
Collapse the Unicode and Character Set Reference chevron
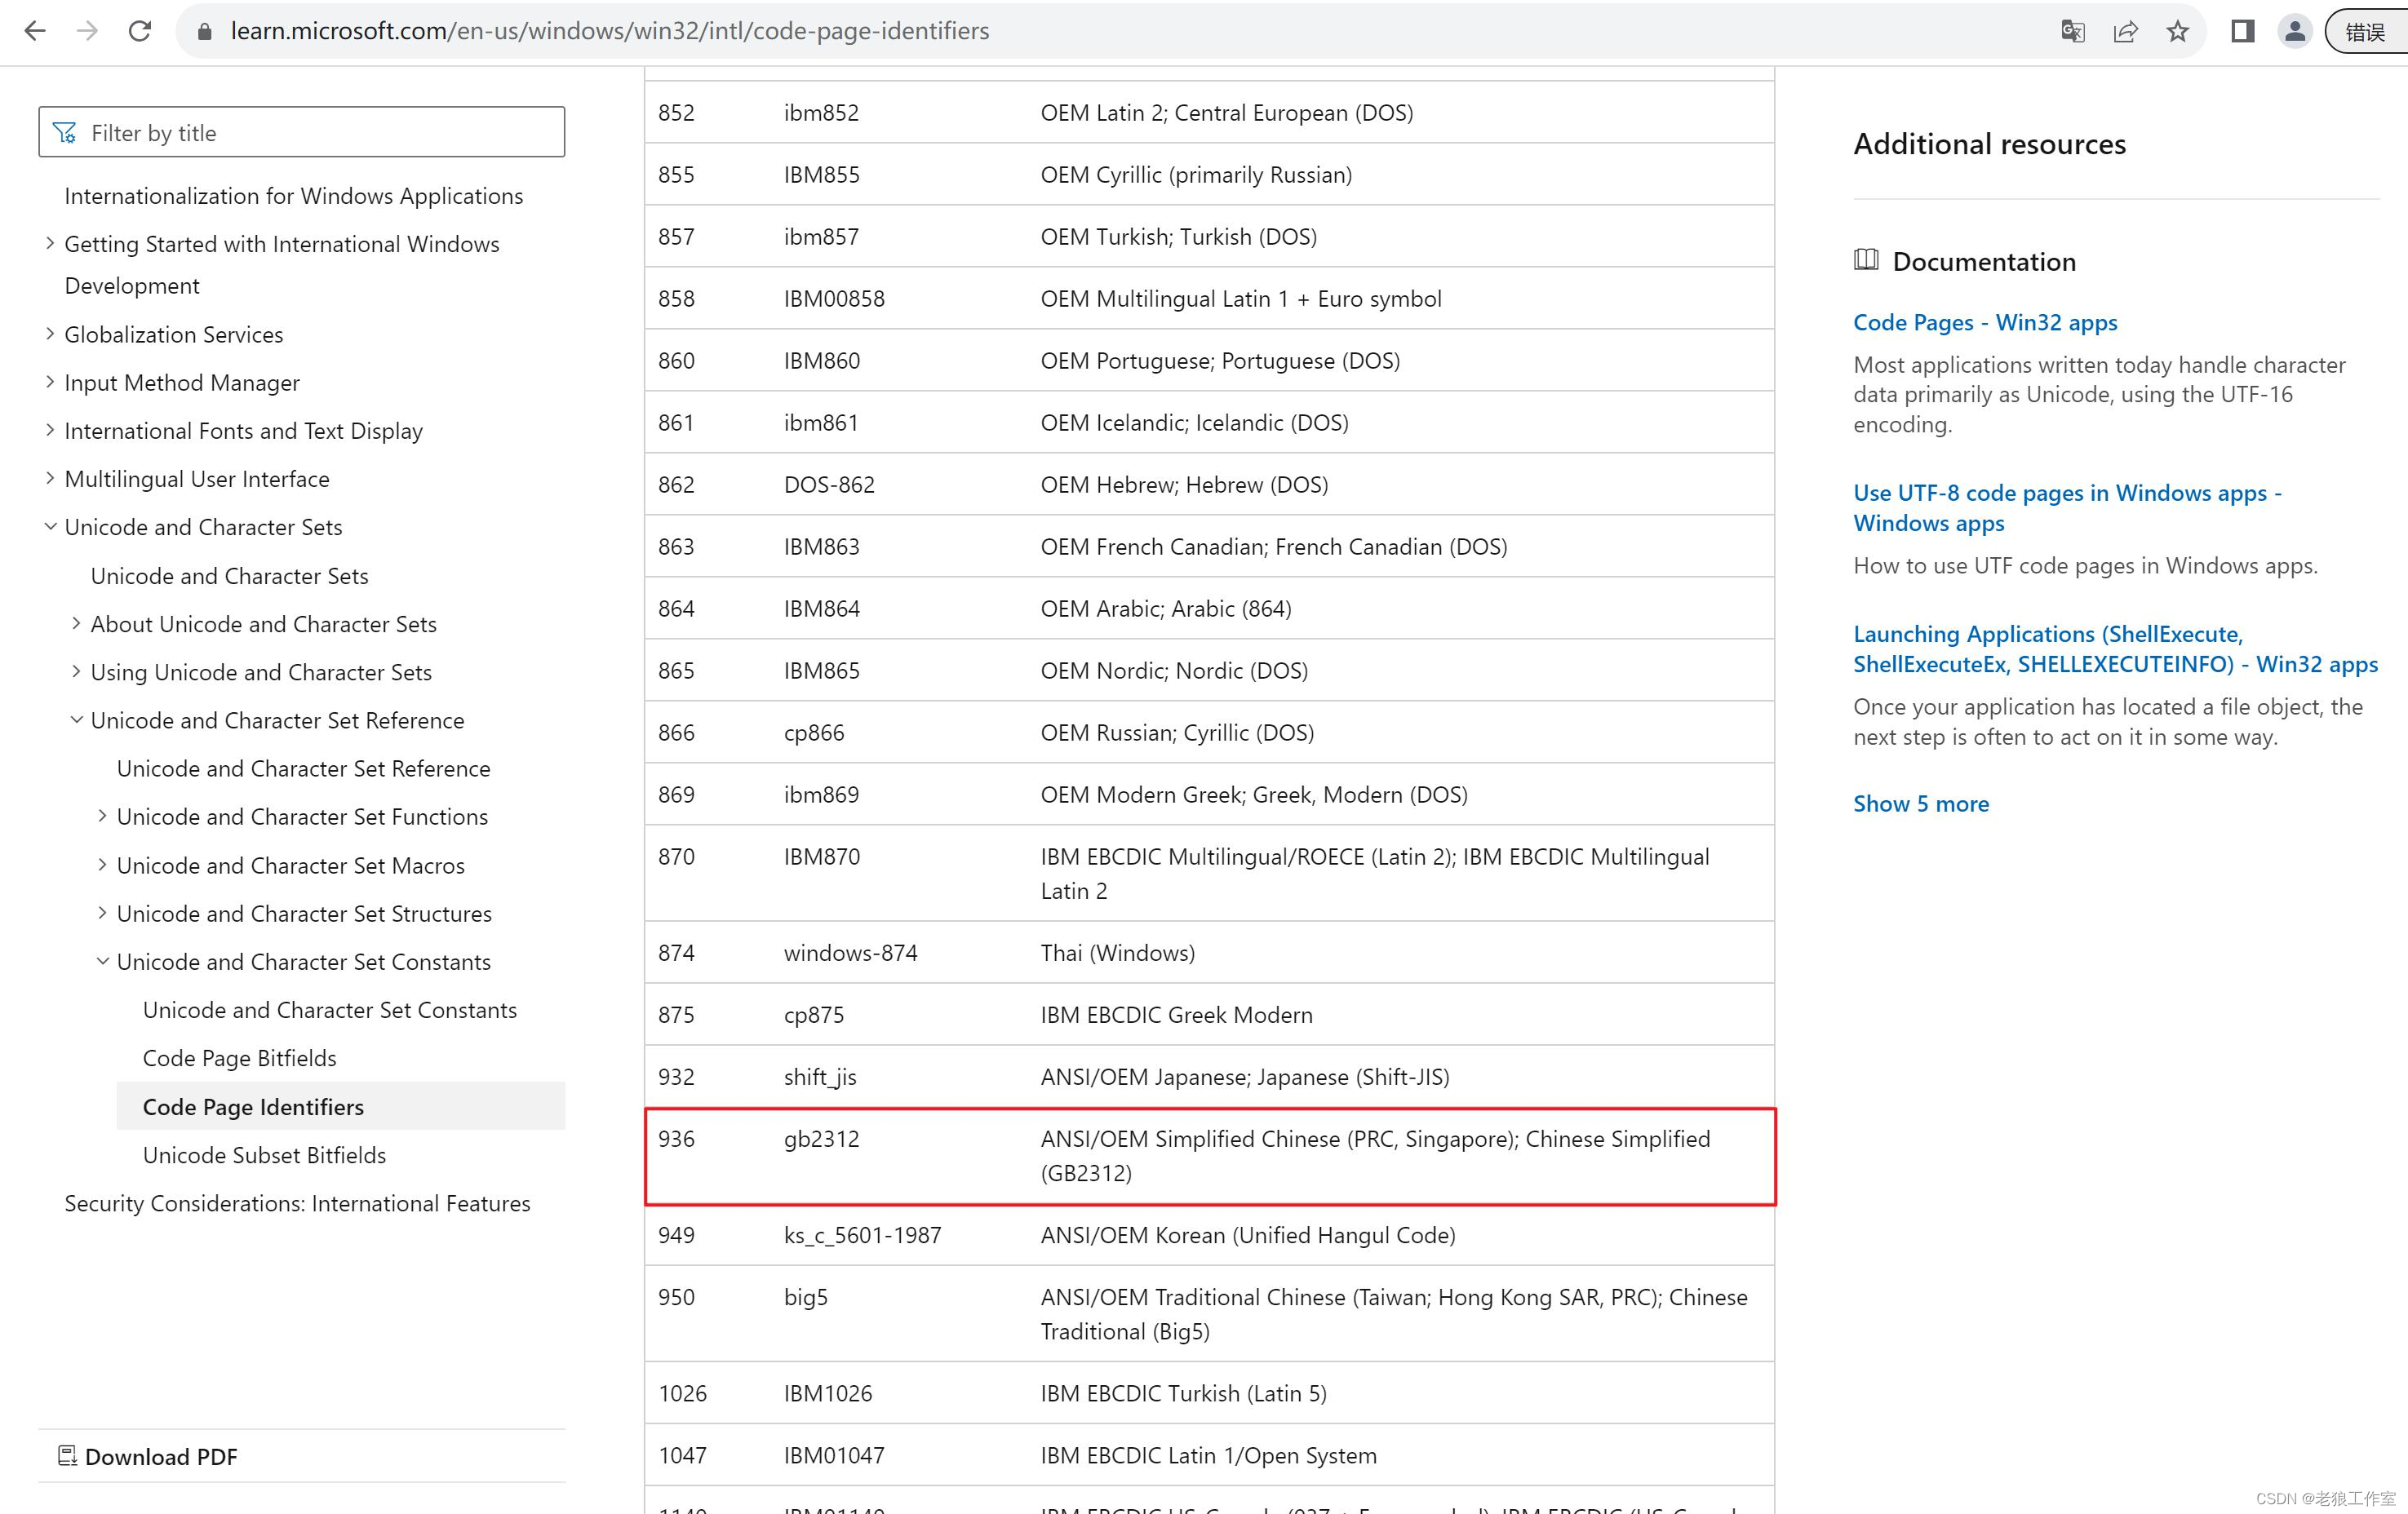[x=76, y=719]
